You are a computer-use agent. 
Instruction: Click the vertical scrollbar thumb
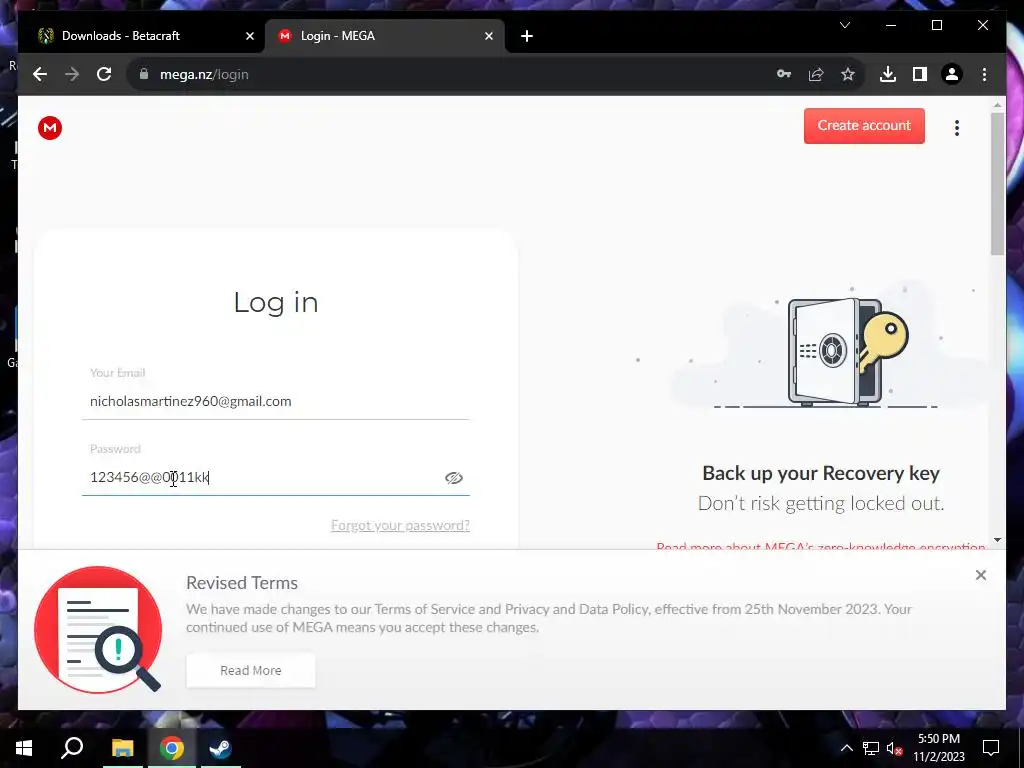pyautogui.click(x=997, y=183)
